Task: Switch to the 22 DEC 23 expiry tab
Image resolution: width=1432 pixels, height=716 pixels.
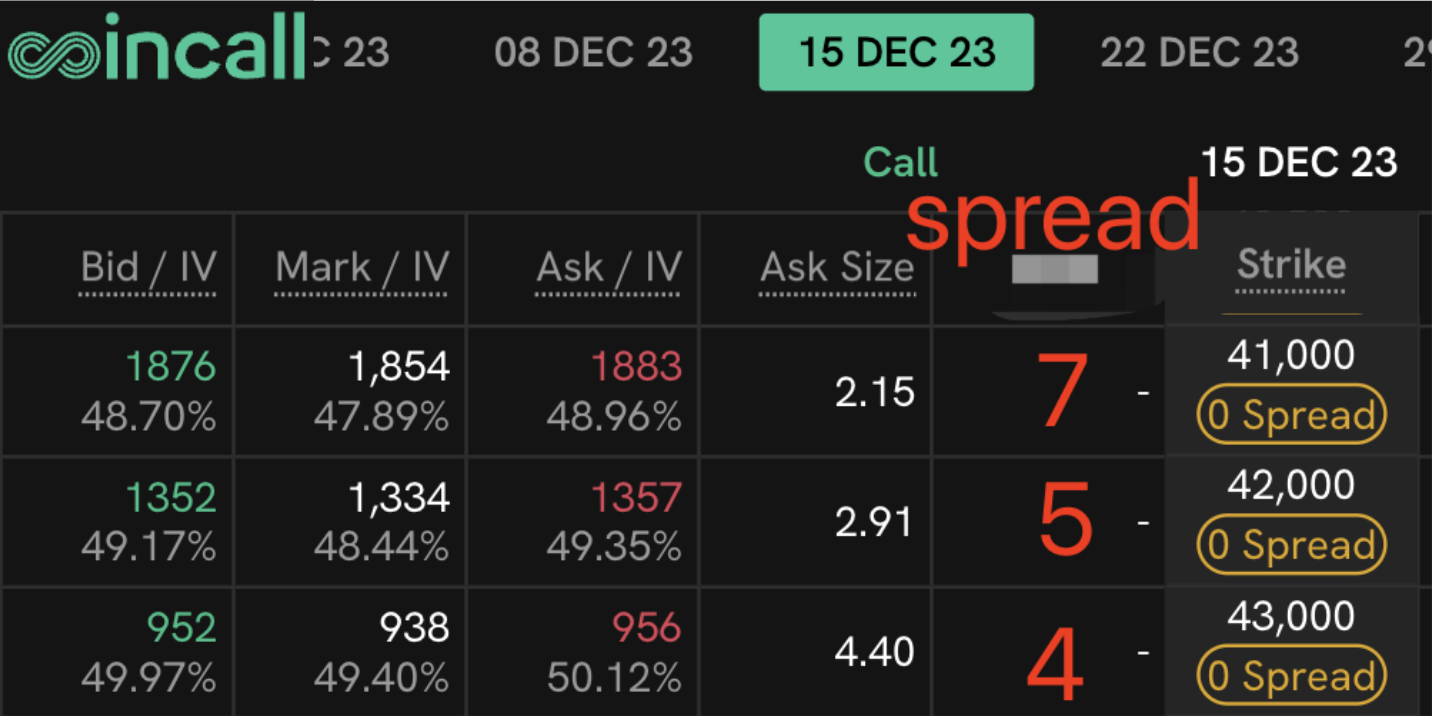Action: tap(1198, 52)
